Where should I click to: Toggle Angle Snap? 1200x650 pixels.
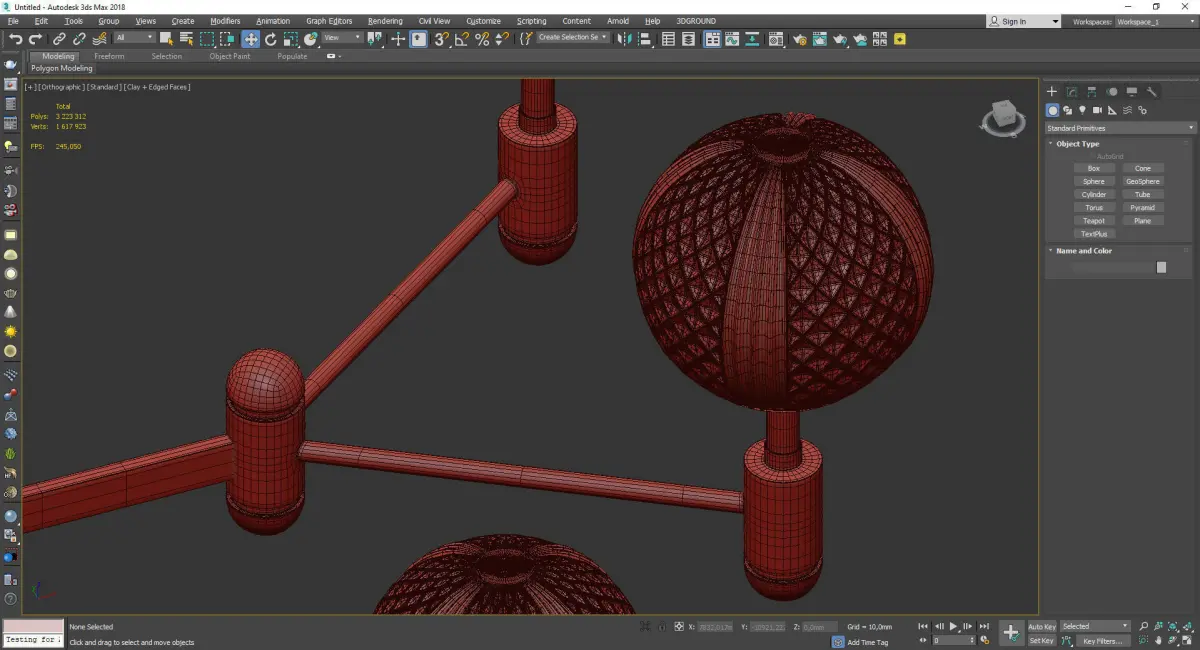point(462,39)
